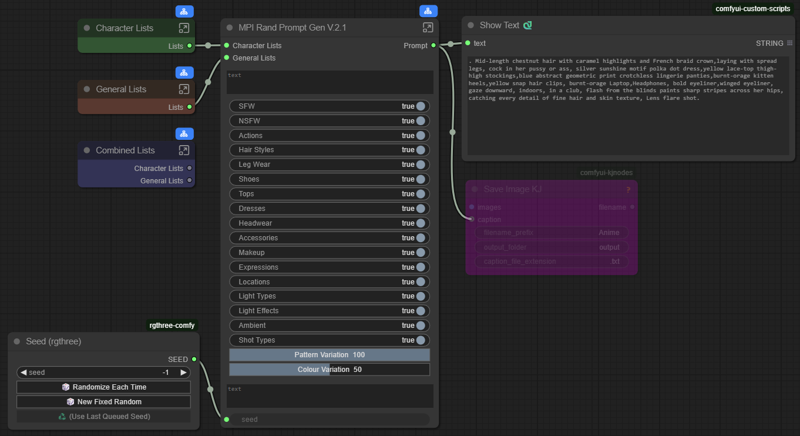Open the Character Lists subgraph via expand icon
This screenshot has width=800, height=436.
(x=183, y=29)
